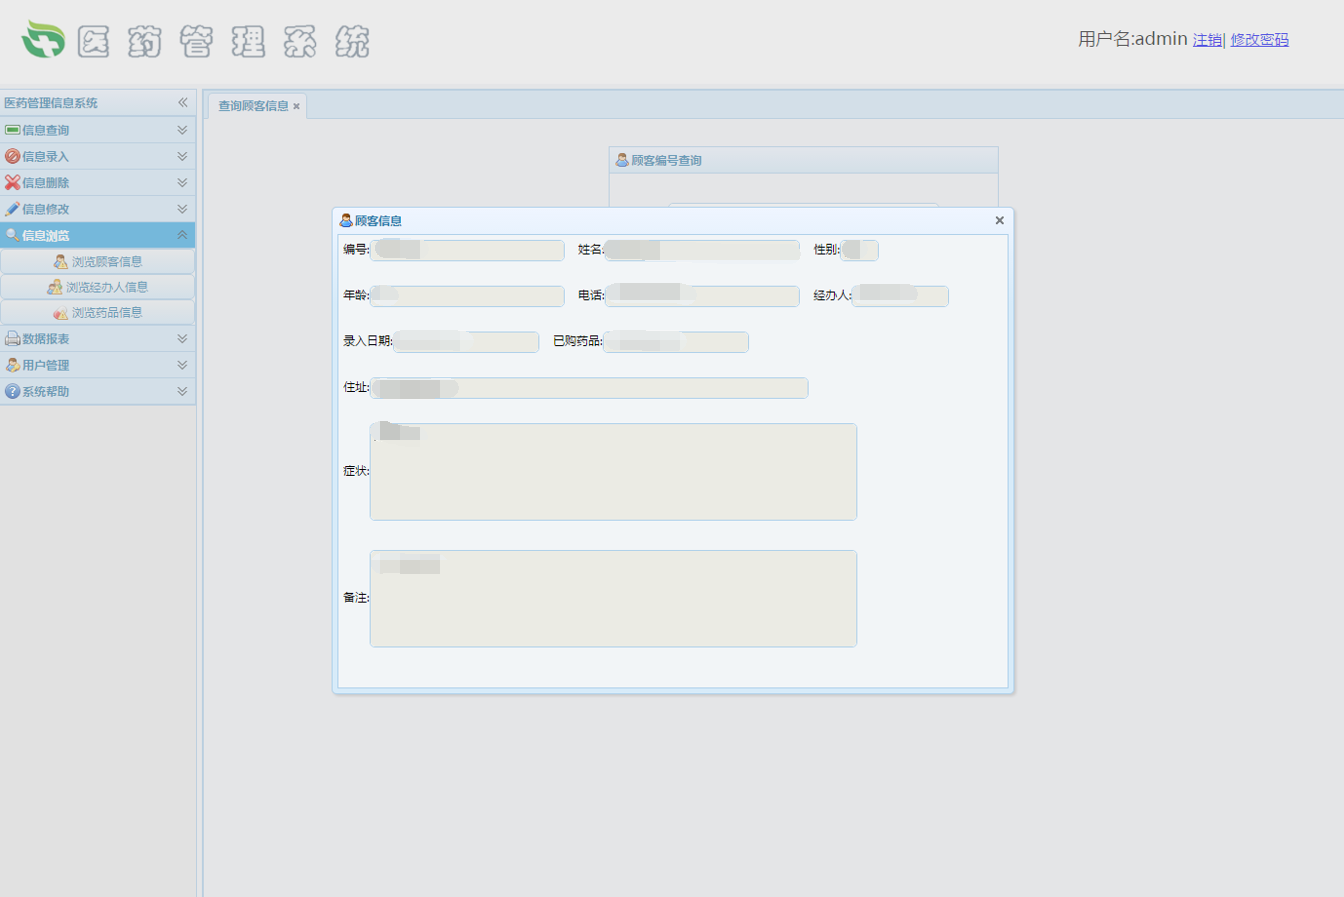
Task: Expand the 数据报表 accordion arrow
Action: tap(182, 339)
